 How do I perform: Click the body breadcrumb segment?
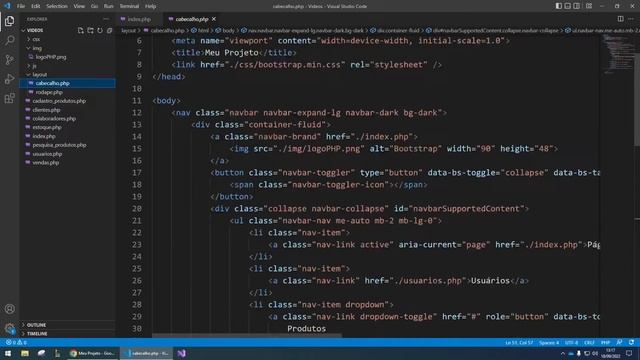229,31
